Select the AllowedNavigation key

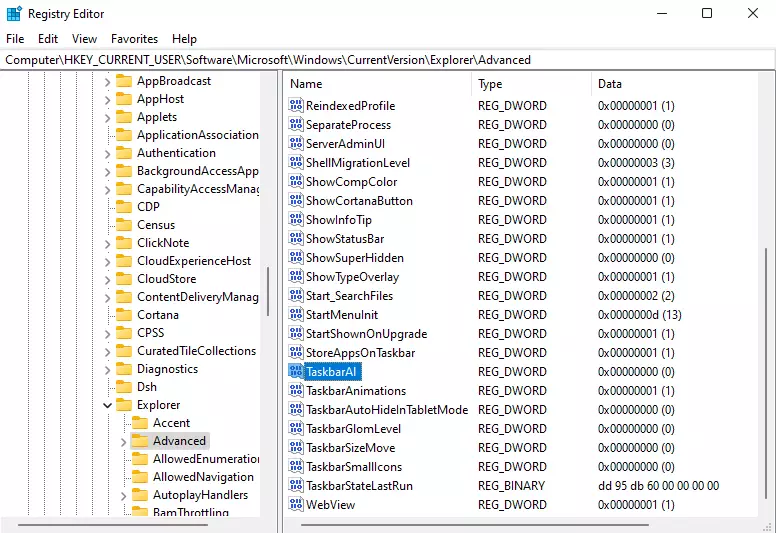point(203,477)
